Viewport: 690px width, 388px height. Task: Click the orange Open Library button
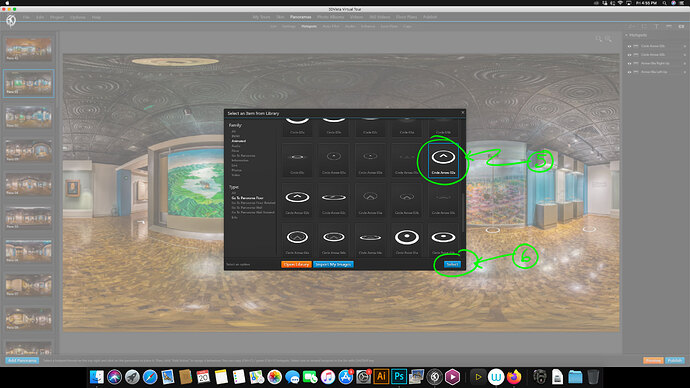[x=296, y=264]
